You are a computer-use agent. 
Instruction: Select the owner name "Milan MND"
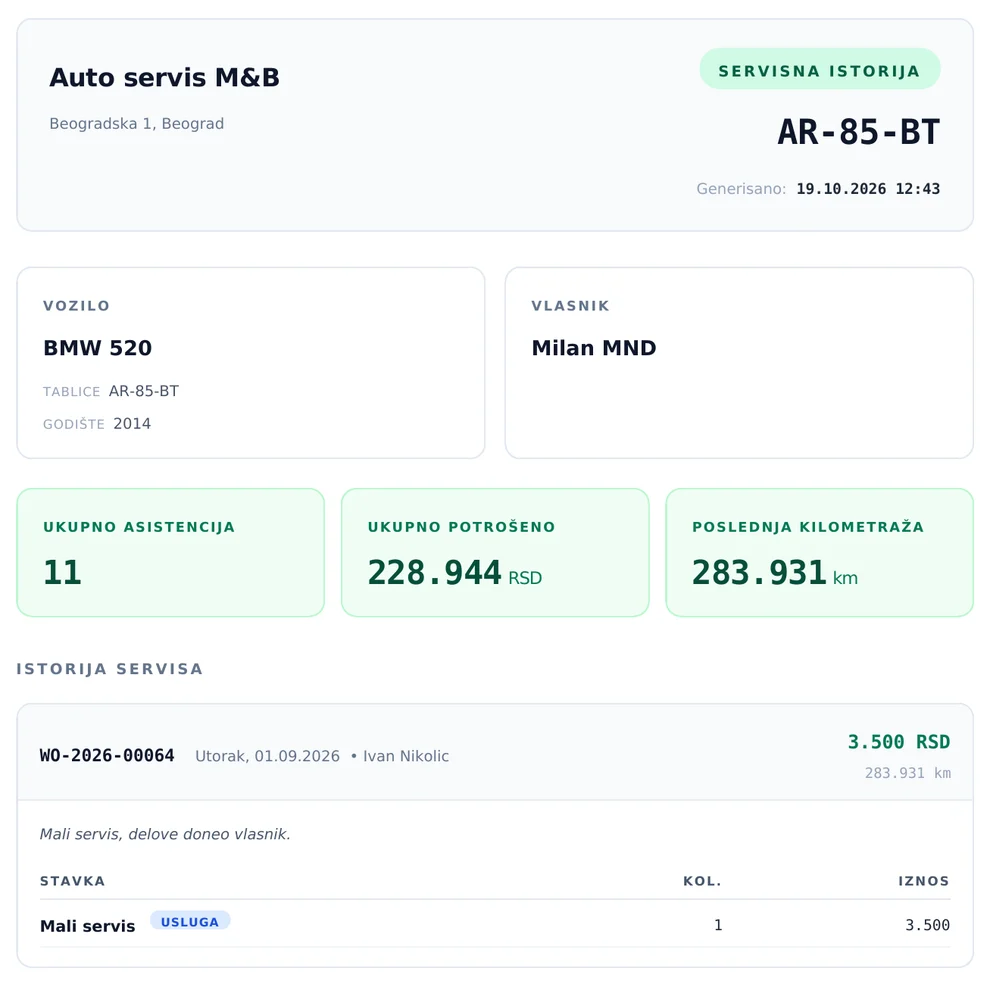(x=593, y=348)
